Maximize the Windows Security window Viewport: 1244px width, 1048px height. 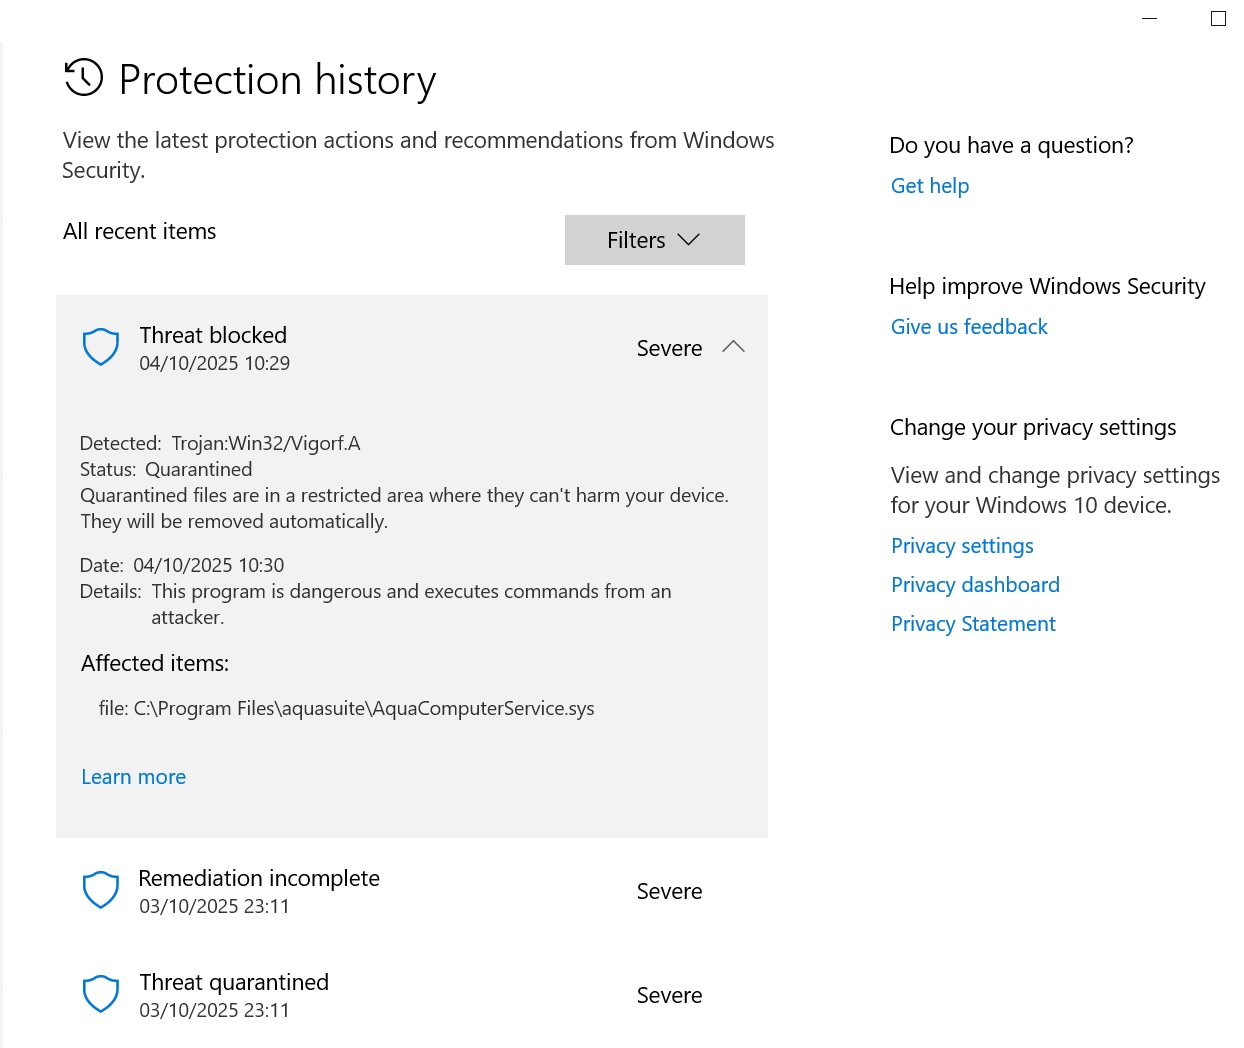click(1218, 18)
